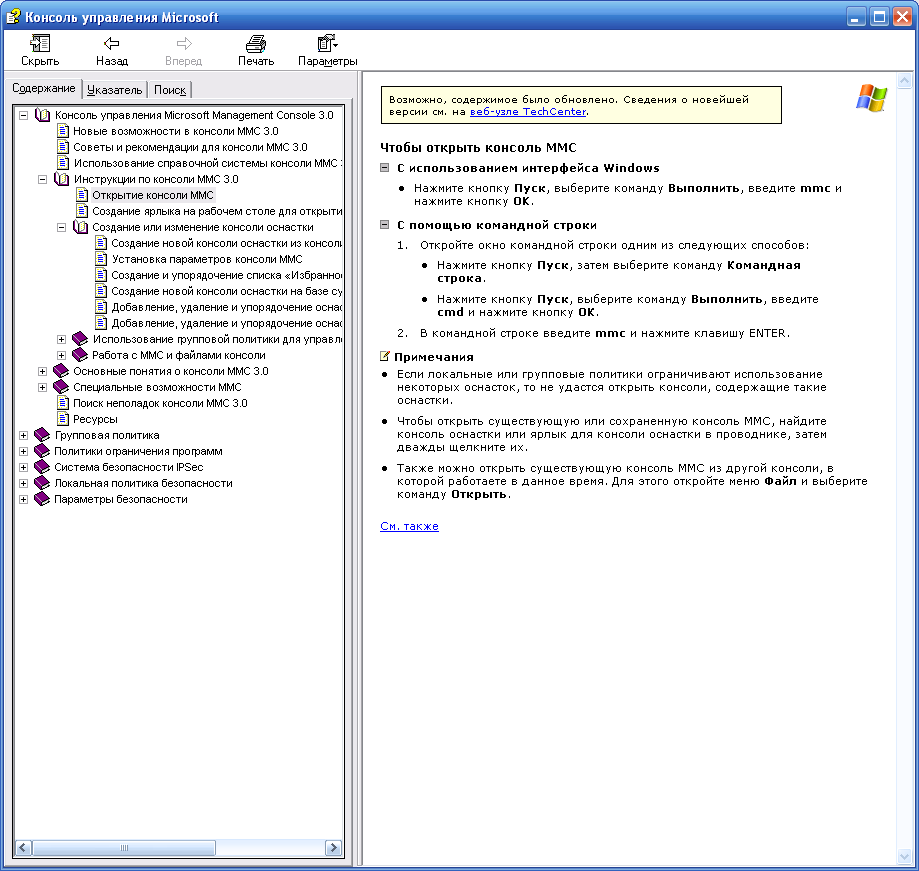
Task: Expand the Групповая политика node
Action: [x=23, y=436]
